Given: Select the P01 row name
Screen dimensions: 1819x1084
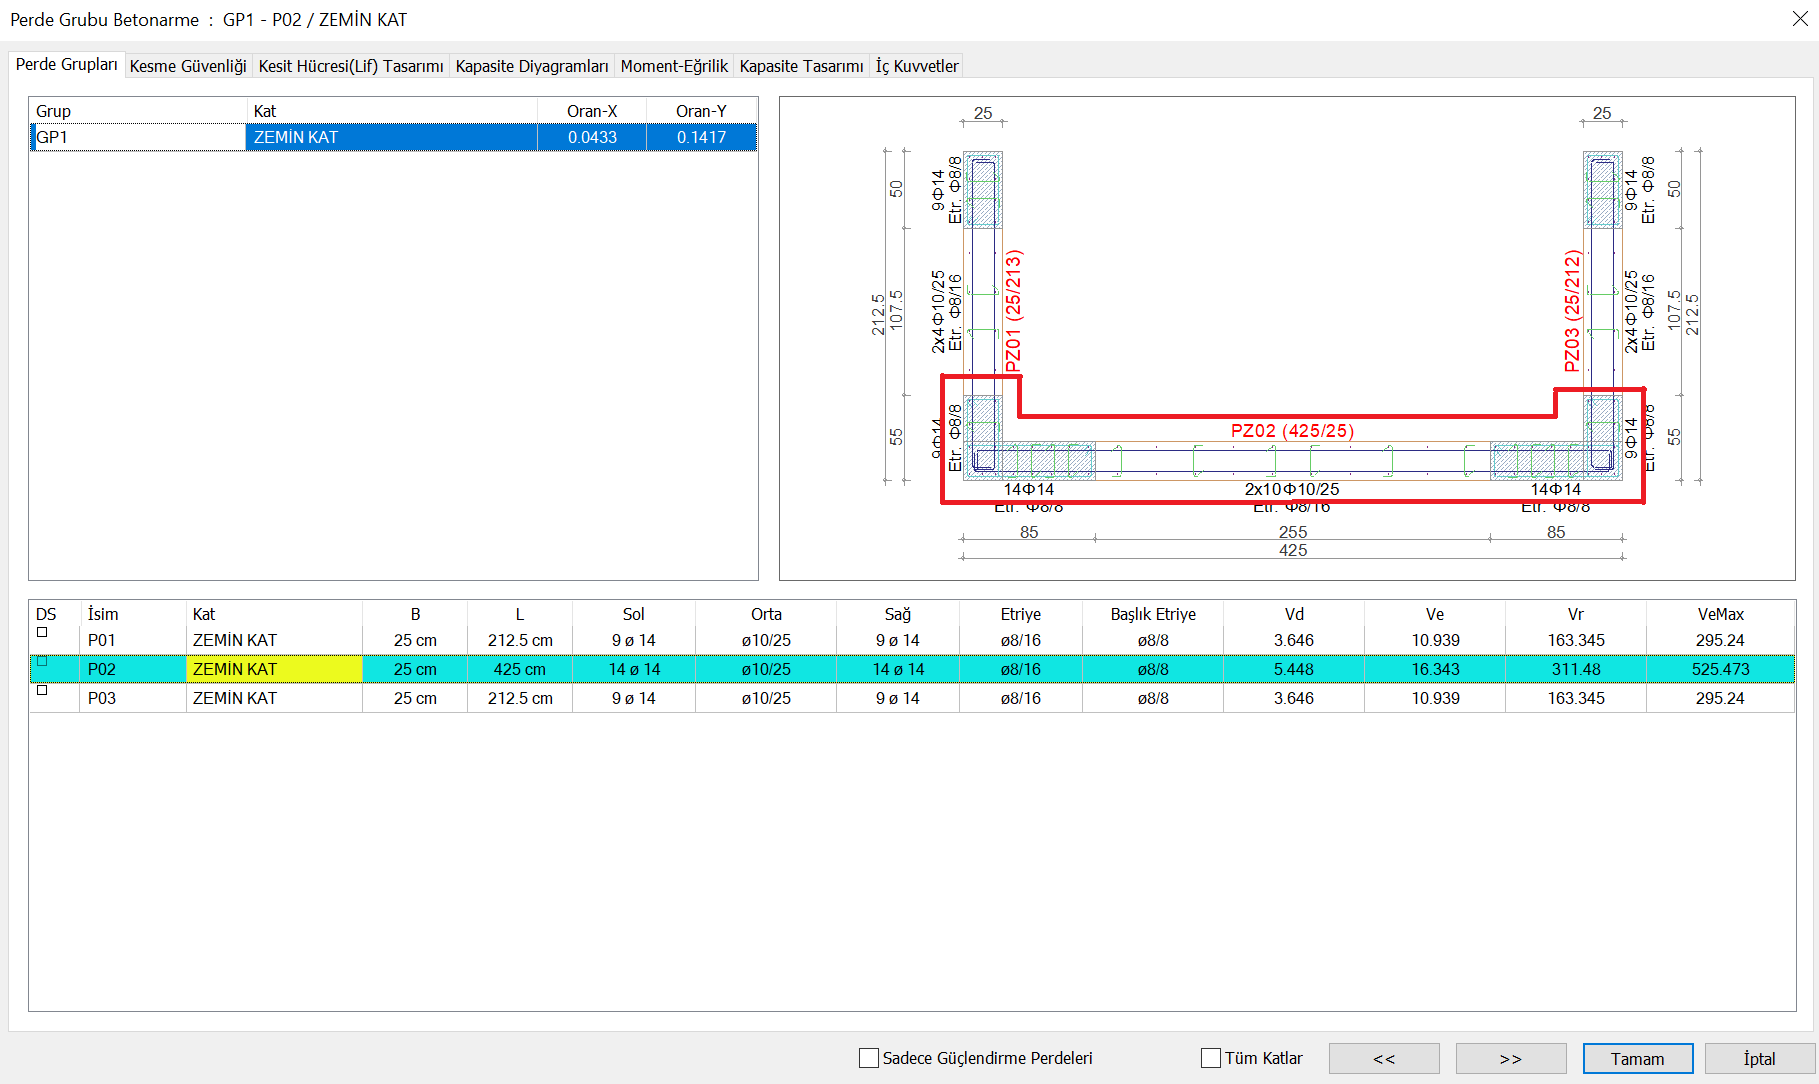Looking at the screenshot, I should pyautogui.click(x=102, y=640).
